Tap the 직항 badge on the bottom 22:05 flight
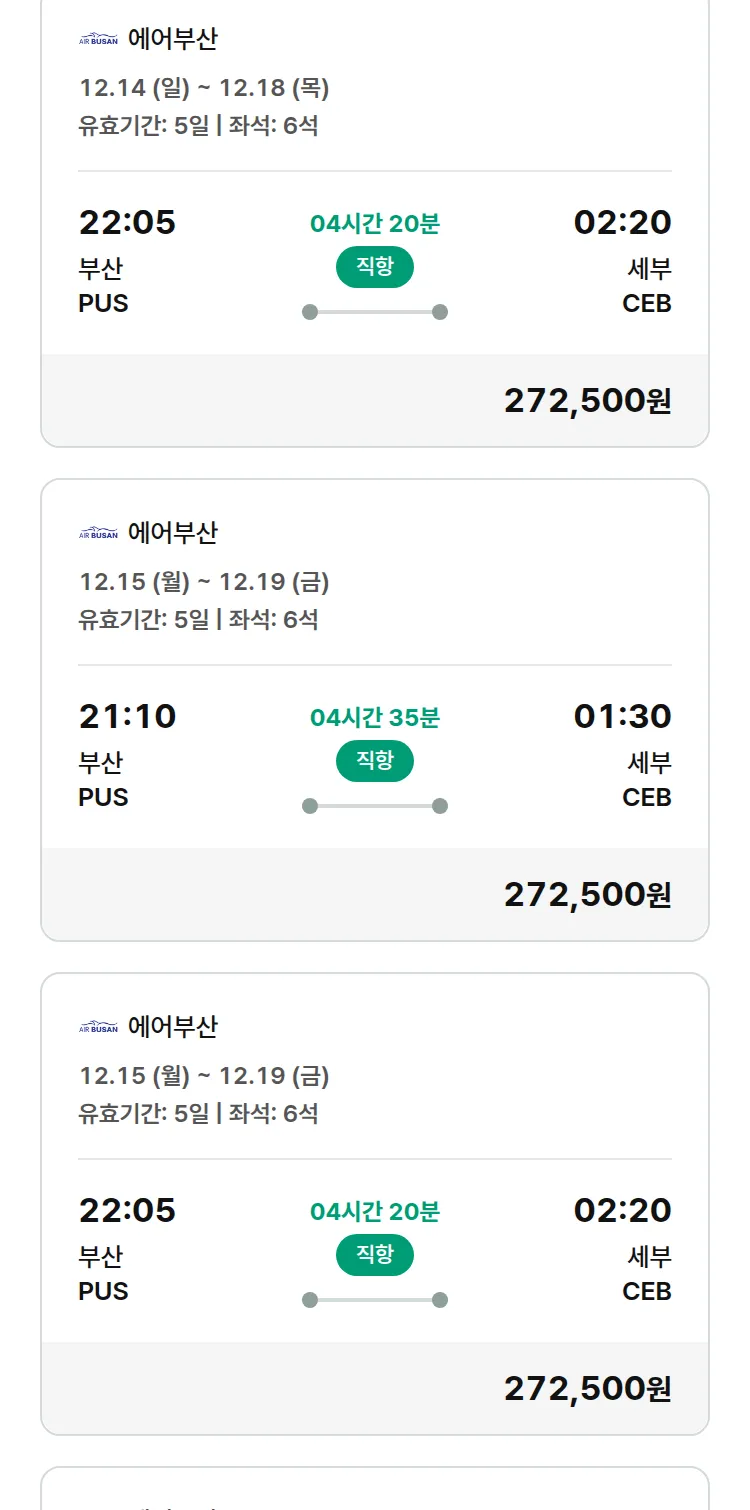Viewport: 750px width, 1510px height. 374,1255
